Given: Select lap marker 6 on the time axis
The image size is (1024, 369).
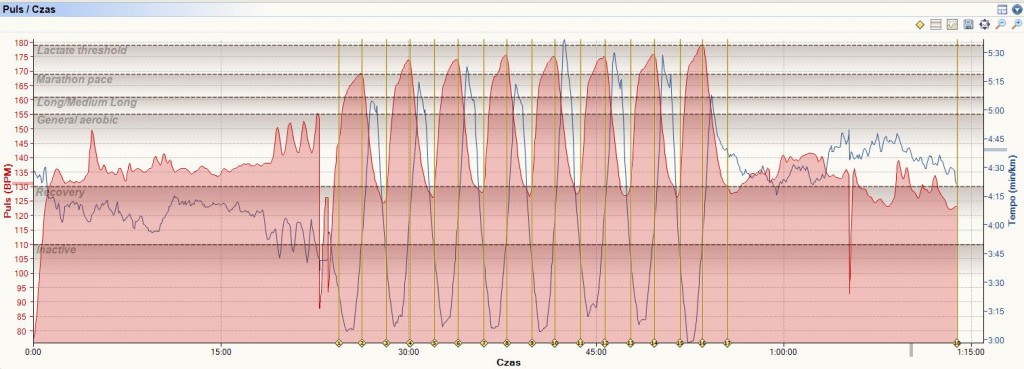Looking at the screenshot, I should (458, 343).
